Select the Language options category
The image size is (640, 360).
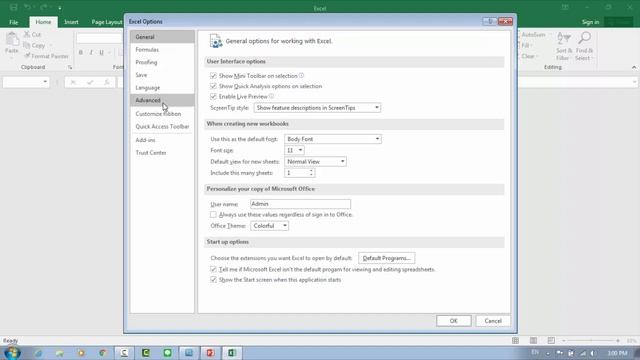coord(162,87)
